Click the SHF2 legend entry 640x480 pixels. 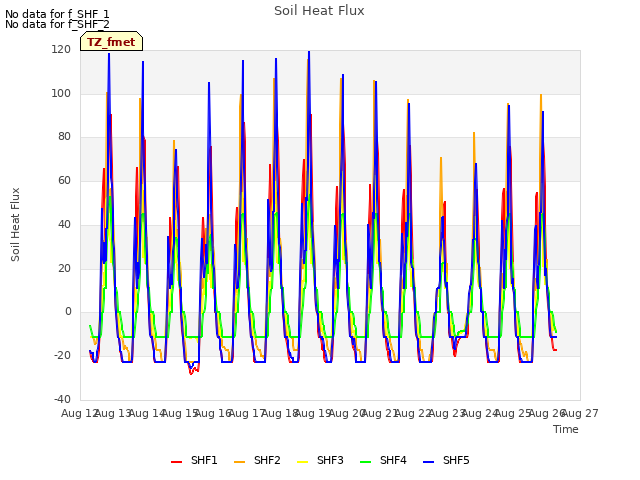[257, 461]
